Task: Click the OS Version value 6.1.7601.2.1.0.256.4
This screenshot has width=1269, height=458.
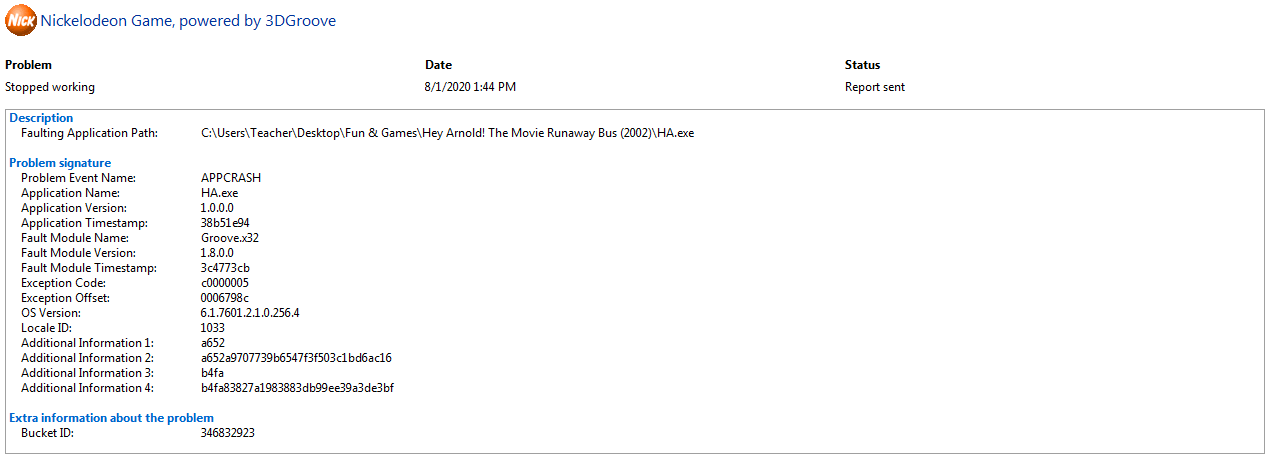Action: (x=250, y=313)
